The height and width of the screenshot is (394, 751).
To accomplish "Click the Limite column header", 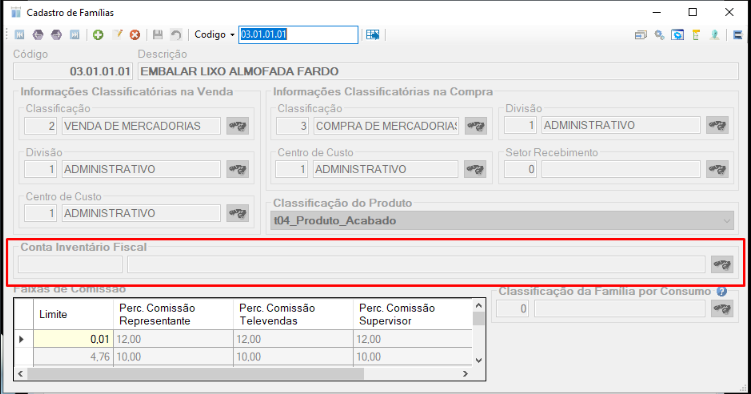I will 73,315.
